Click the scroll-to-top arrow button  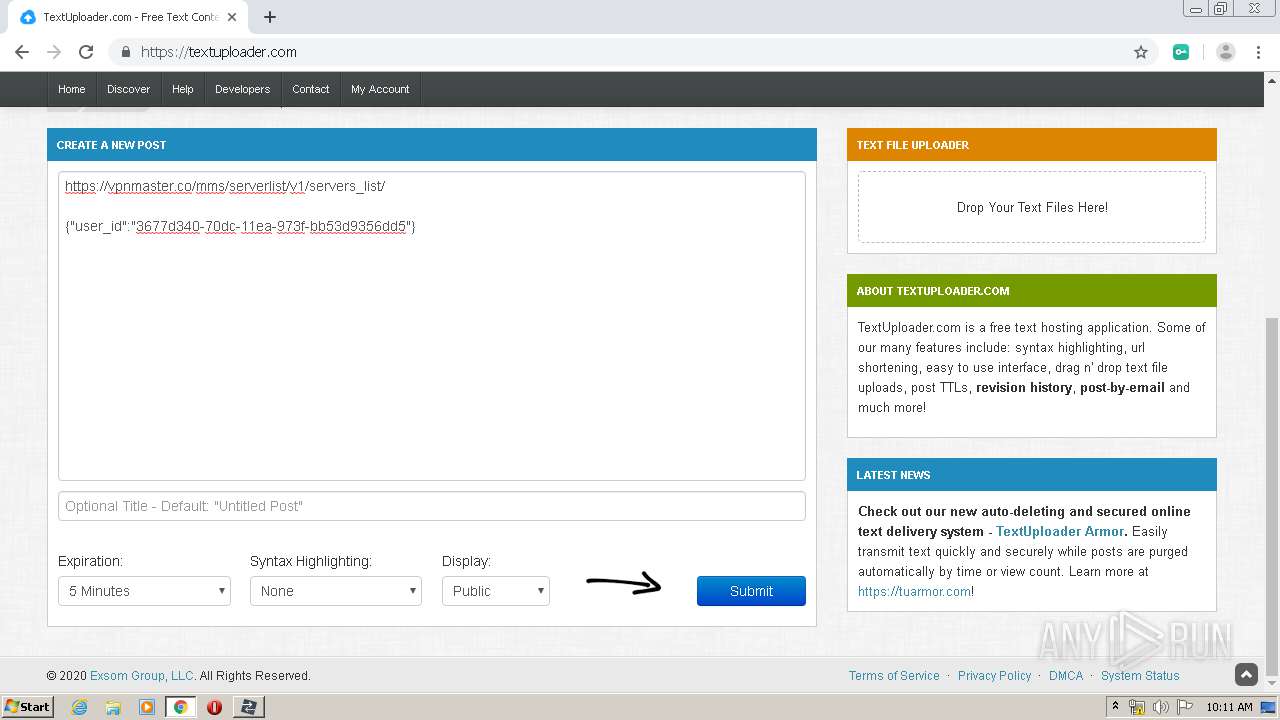1246,675
